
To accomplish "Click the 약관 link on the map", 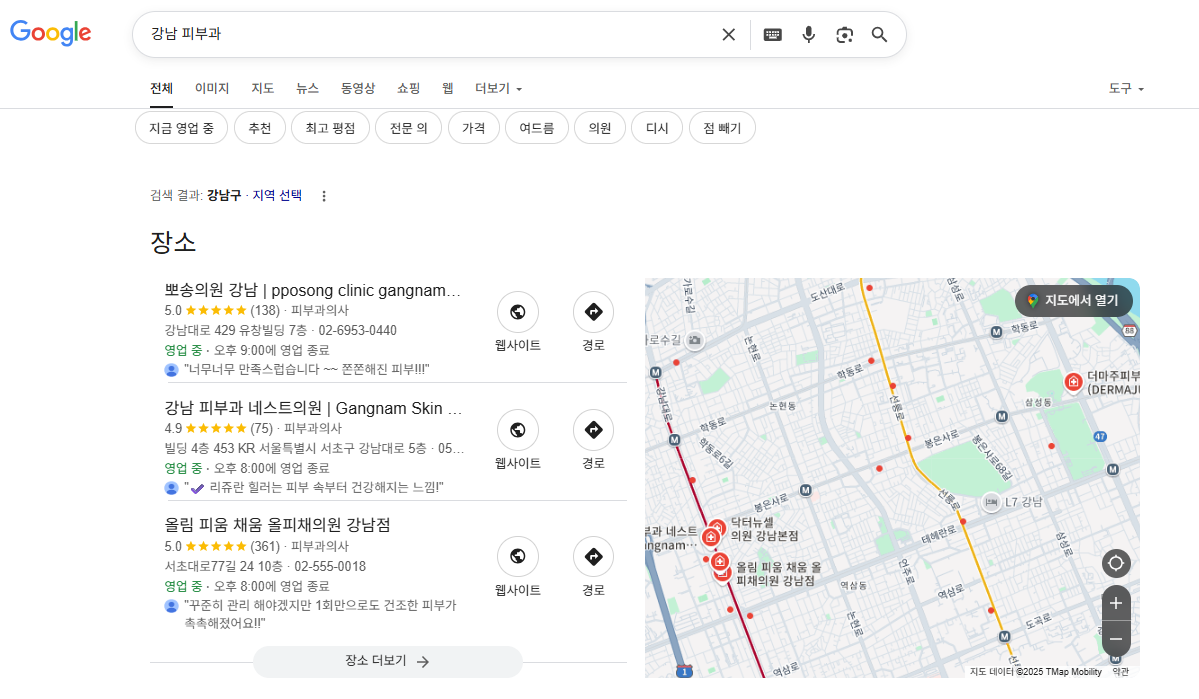I will (x=1120, y=672).
